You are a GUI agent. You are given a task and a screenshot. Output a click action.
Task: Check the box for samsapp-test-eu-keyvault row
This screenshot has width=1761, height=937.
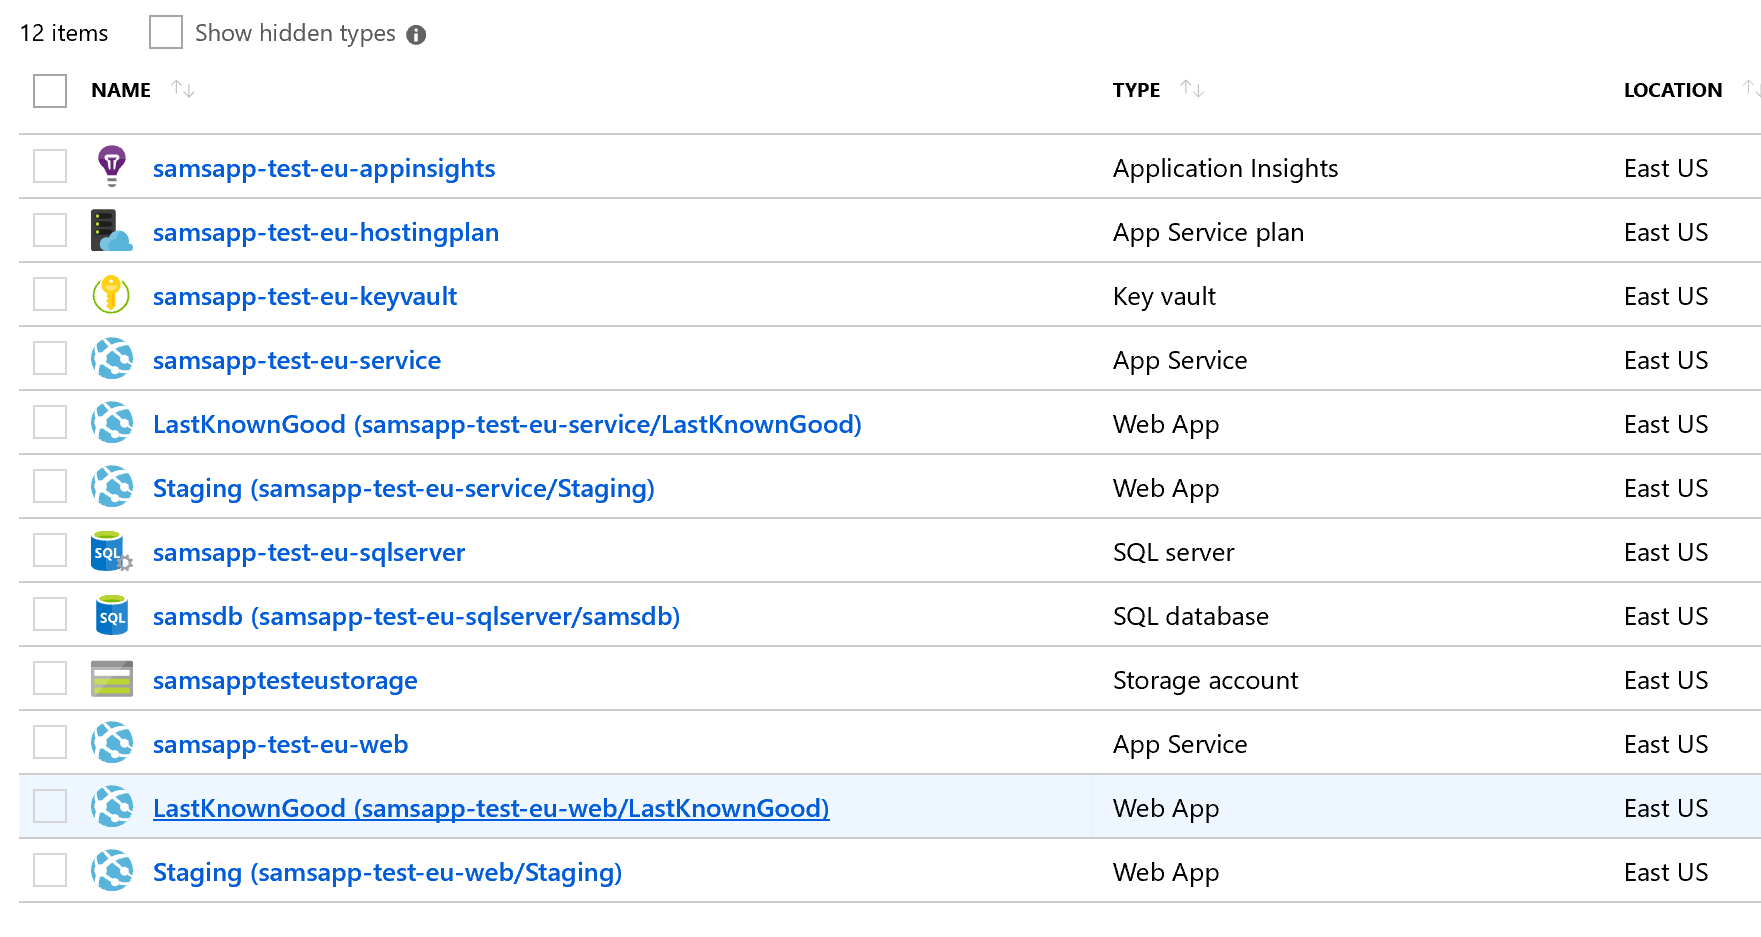tap(50, 295)
